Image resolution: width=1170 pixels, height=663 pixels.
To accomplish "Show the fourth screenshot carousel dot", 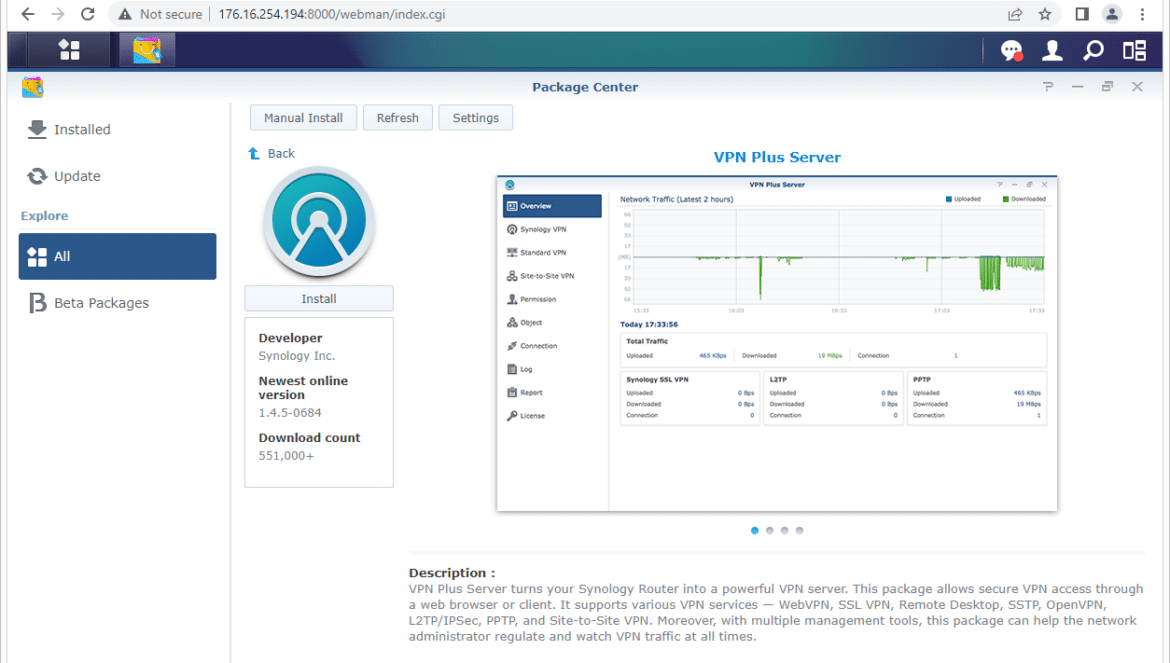I will tap(799, 530).
